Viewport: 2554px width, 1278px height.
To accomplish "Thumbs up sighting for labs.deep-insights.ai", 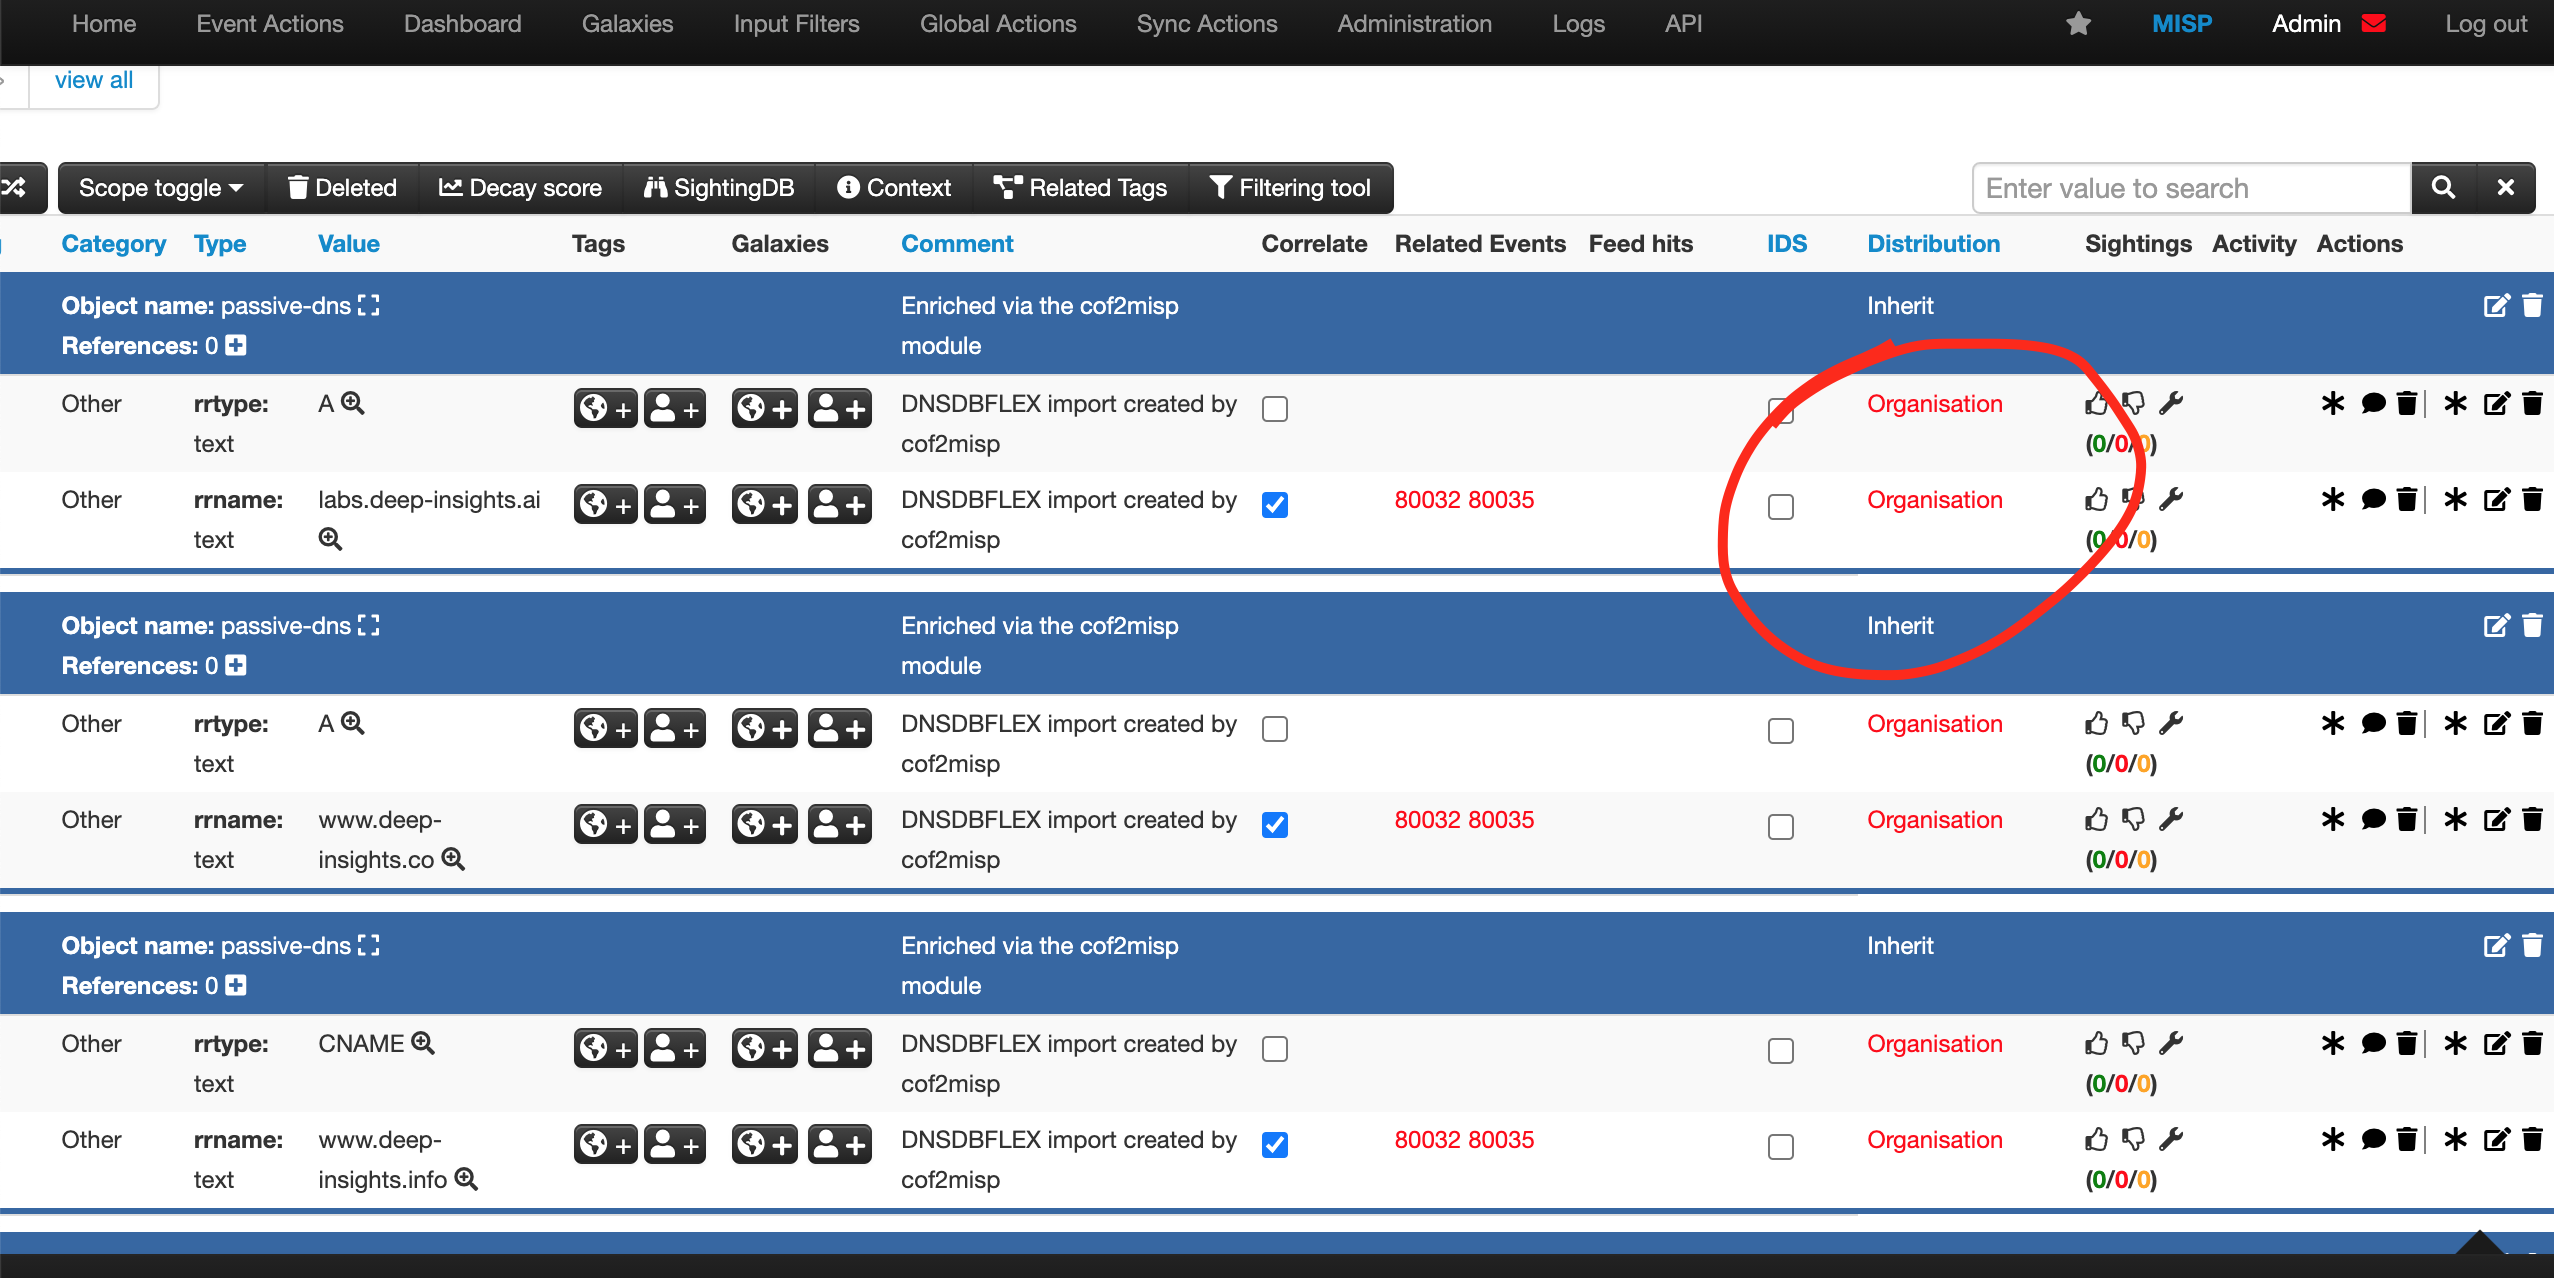I will [x=2097, y=500].
